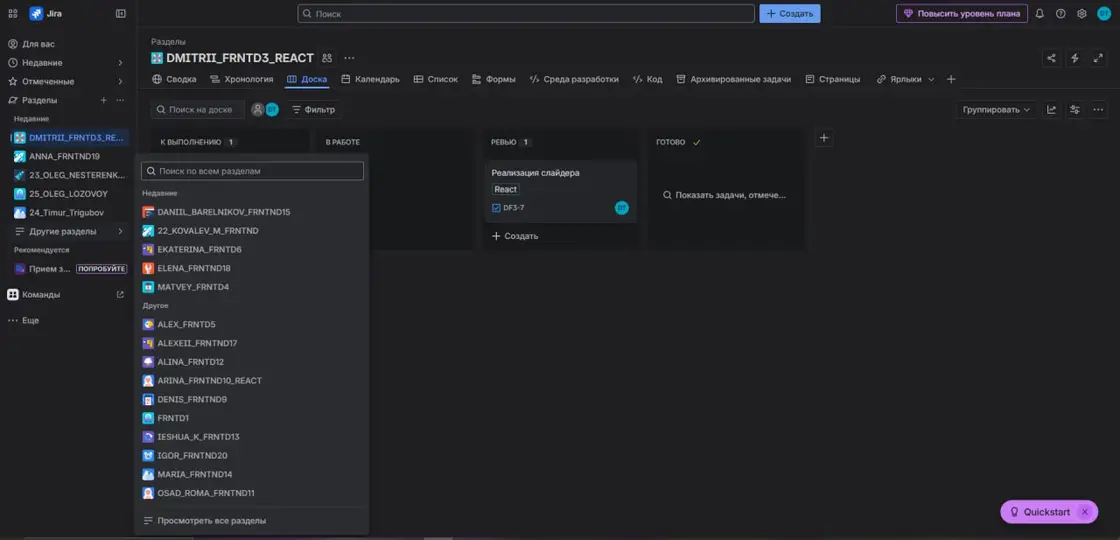
Task: Click the top Поиск search field
Action: click(526, 14)
